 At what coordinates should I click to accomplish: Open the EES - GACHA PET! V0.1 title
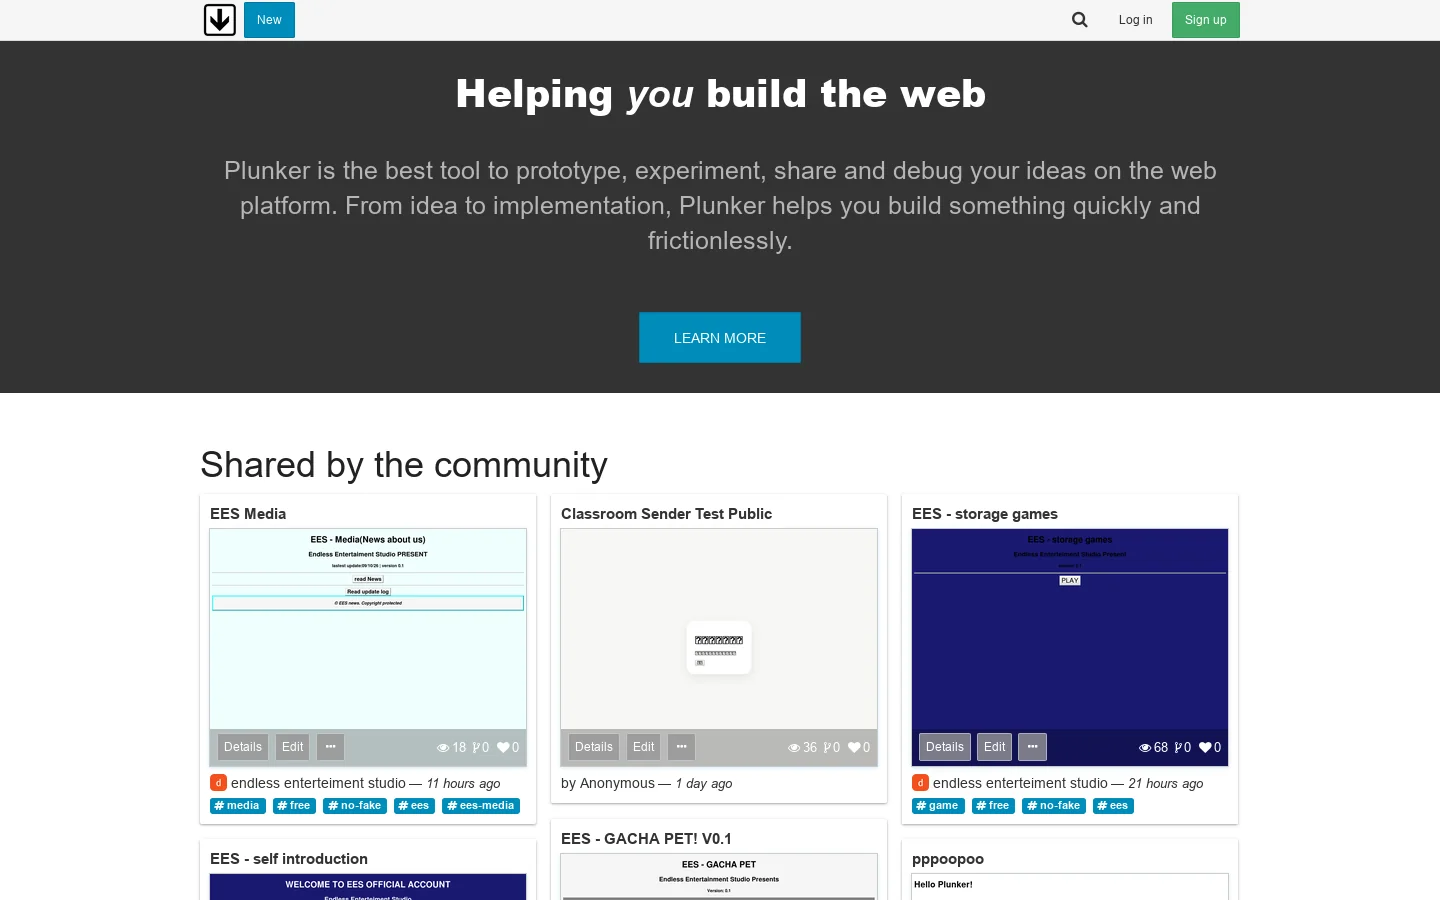pos(646,839)
